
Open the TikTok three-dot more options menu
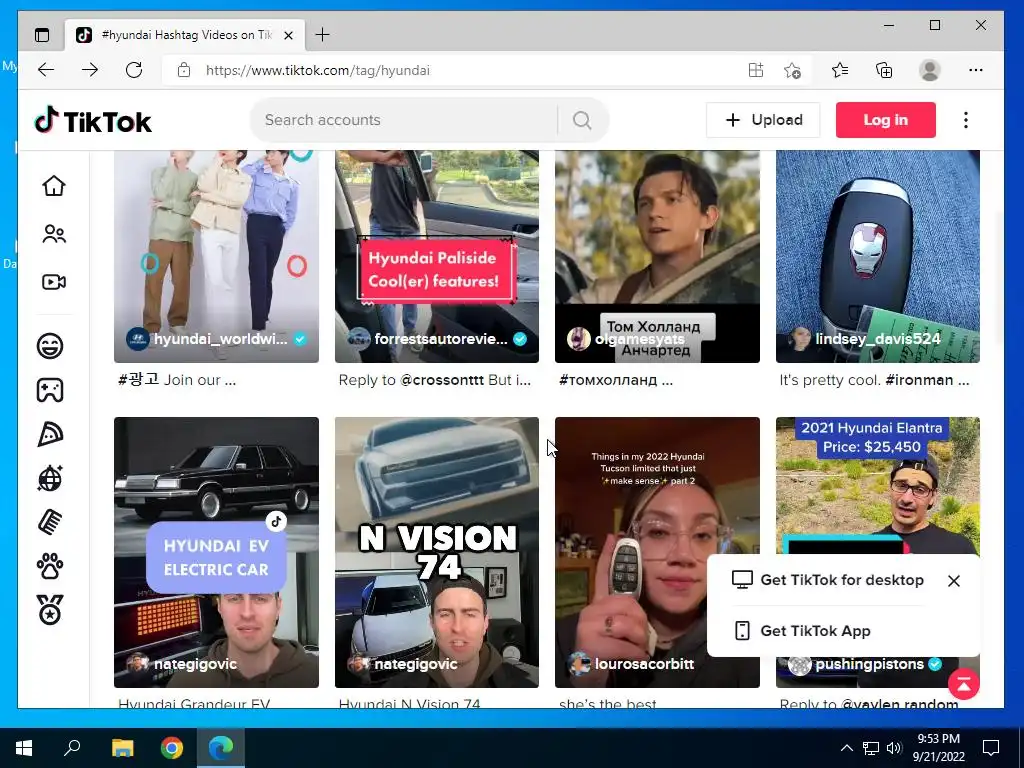966,120
